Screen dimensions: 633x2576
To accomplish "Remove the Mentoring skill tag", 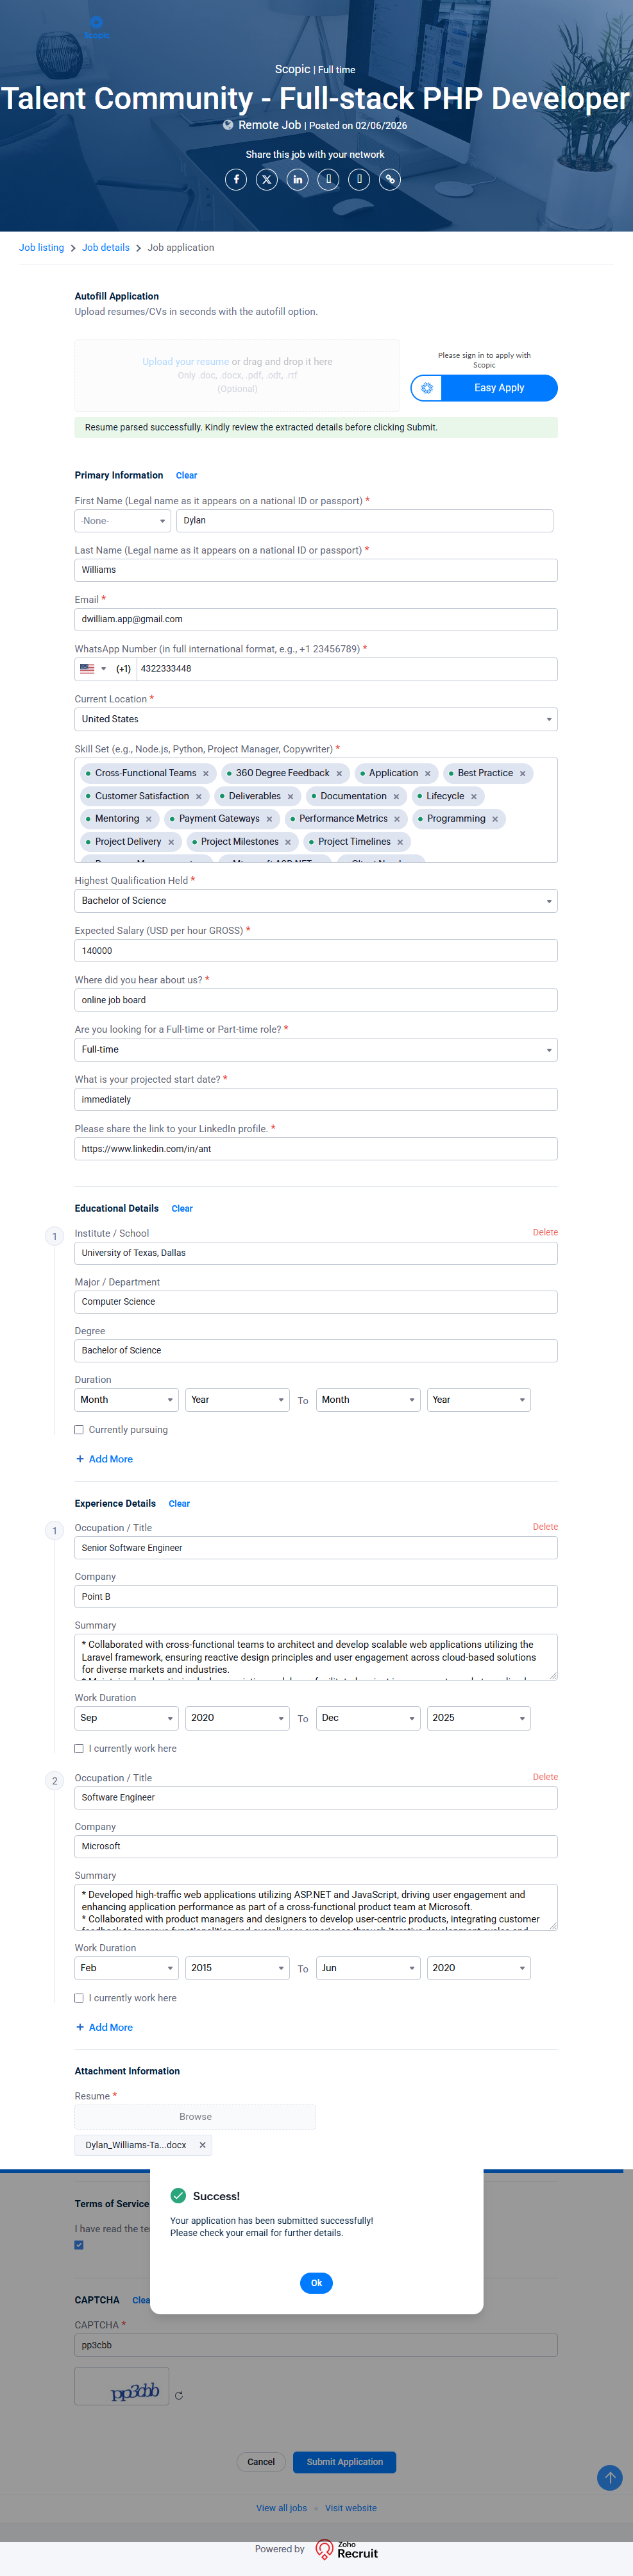I will (149, 819).
